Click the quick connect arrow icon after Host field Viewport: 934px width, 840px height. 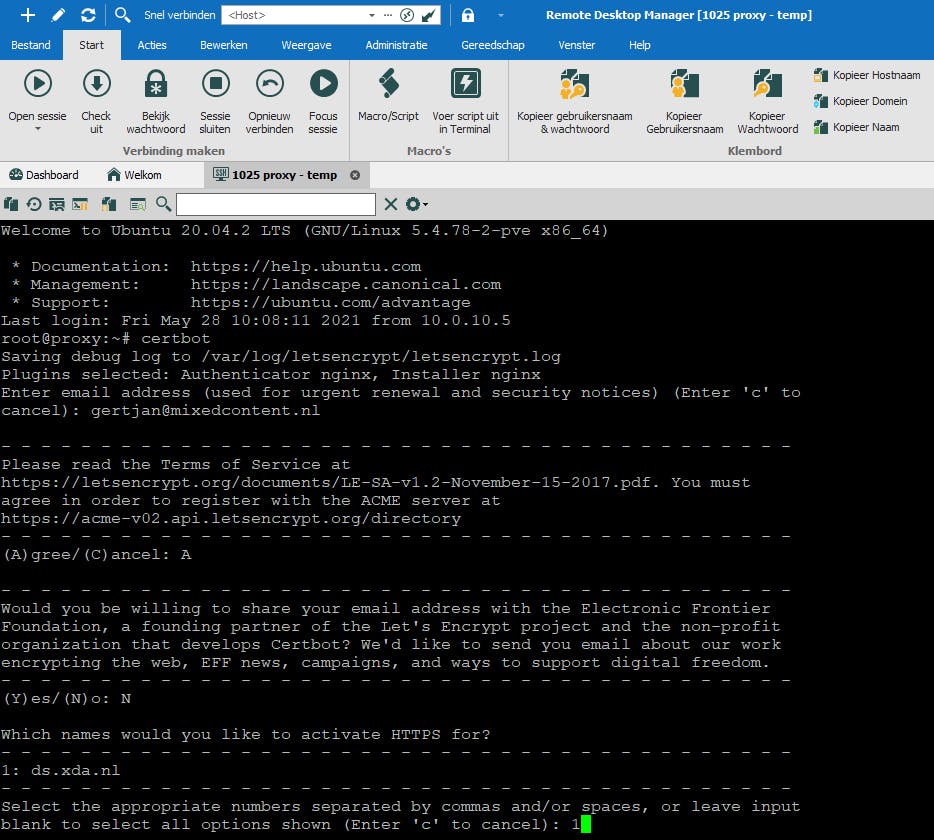click(428, 15)
